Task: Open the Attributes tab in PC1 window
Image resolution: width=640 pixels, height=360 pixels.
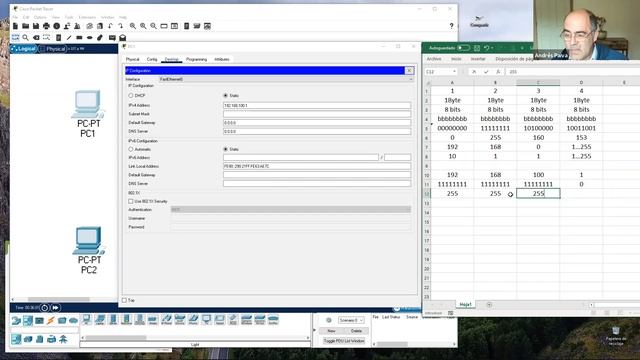Action: click(x=222, y=60)
